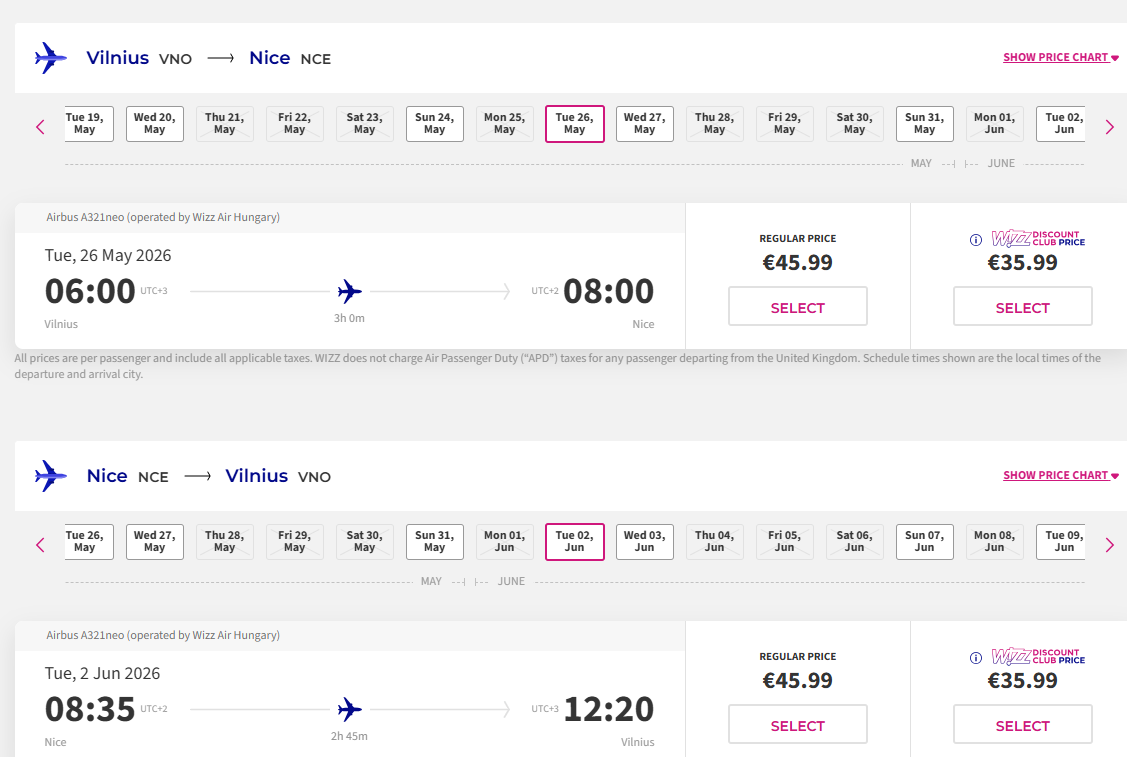Select outbound date Wed 27, May
1127x757 pixels.
tap(644, 124)
